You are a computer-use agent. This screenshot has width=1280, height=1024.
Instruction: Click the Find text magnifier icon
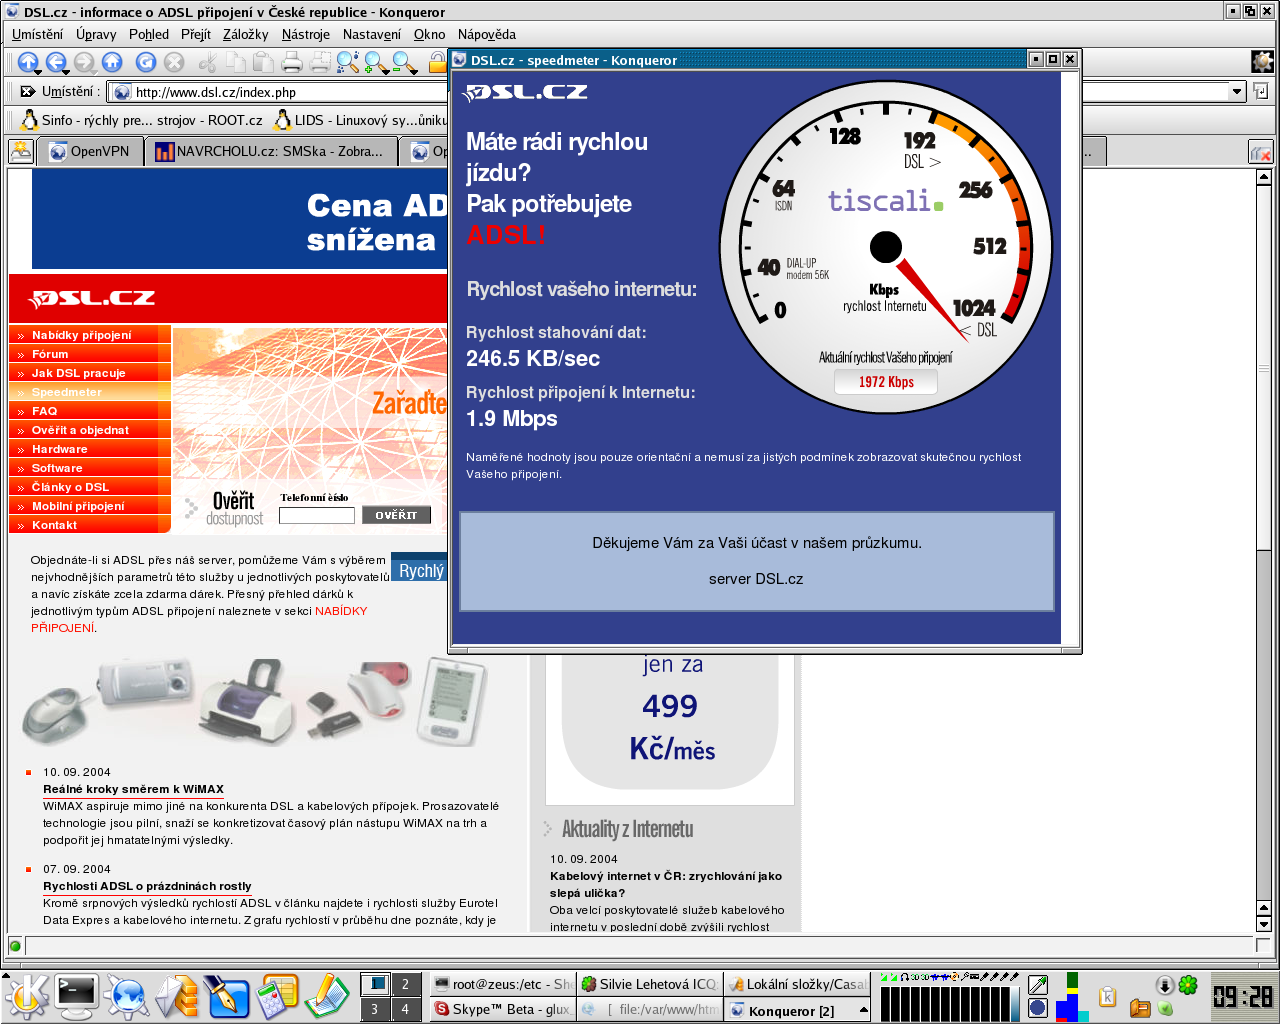click(348, 62)
